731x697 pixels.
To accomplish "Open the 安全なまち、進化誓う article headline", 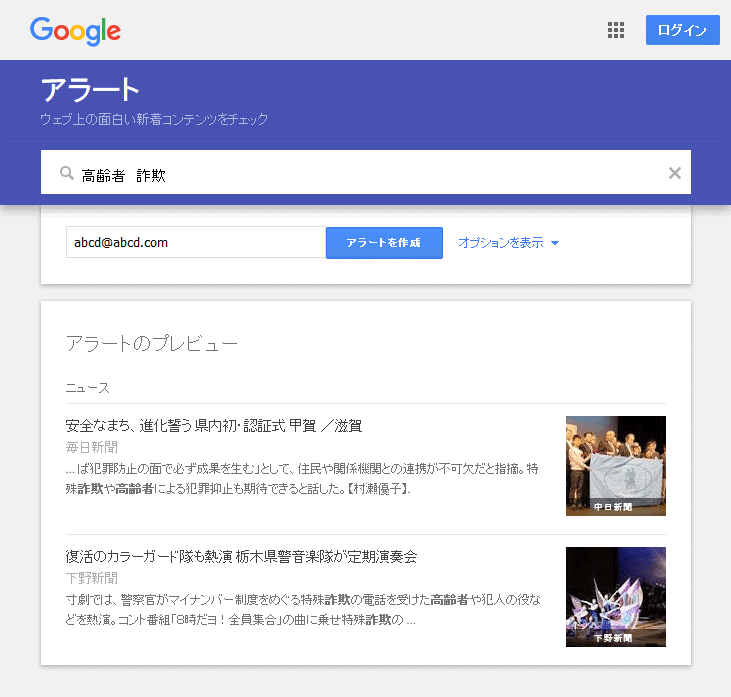I will coord(214,426).
